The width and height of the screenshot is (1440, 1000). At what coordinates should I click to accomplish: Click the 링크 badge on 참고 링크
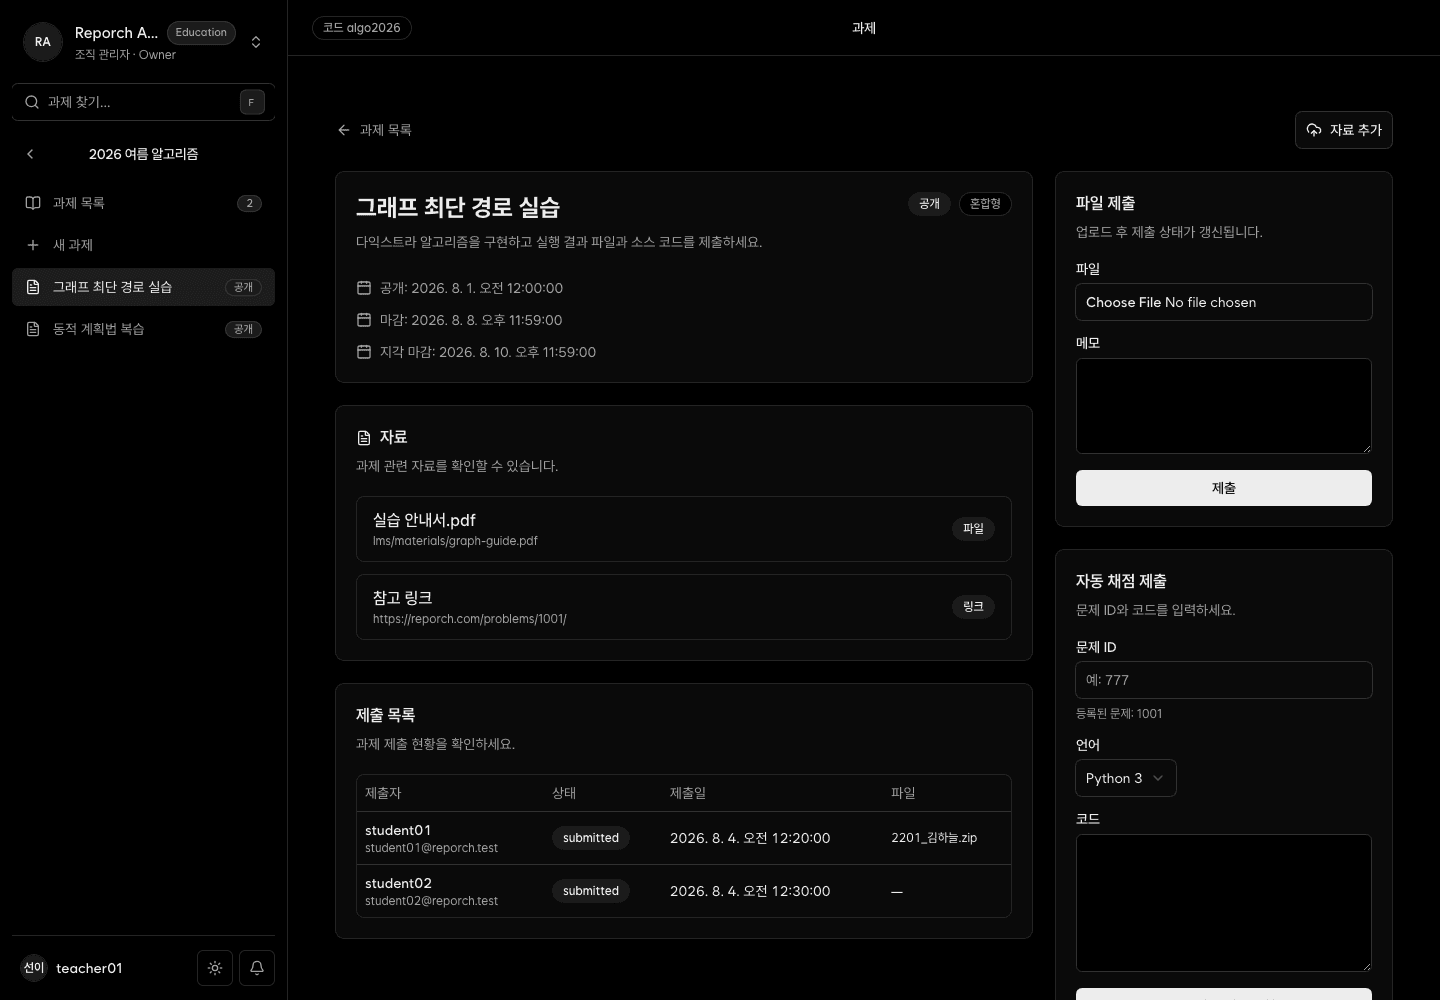click(973, 607)
